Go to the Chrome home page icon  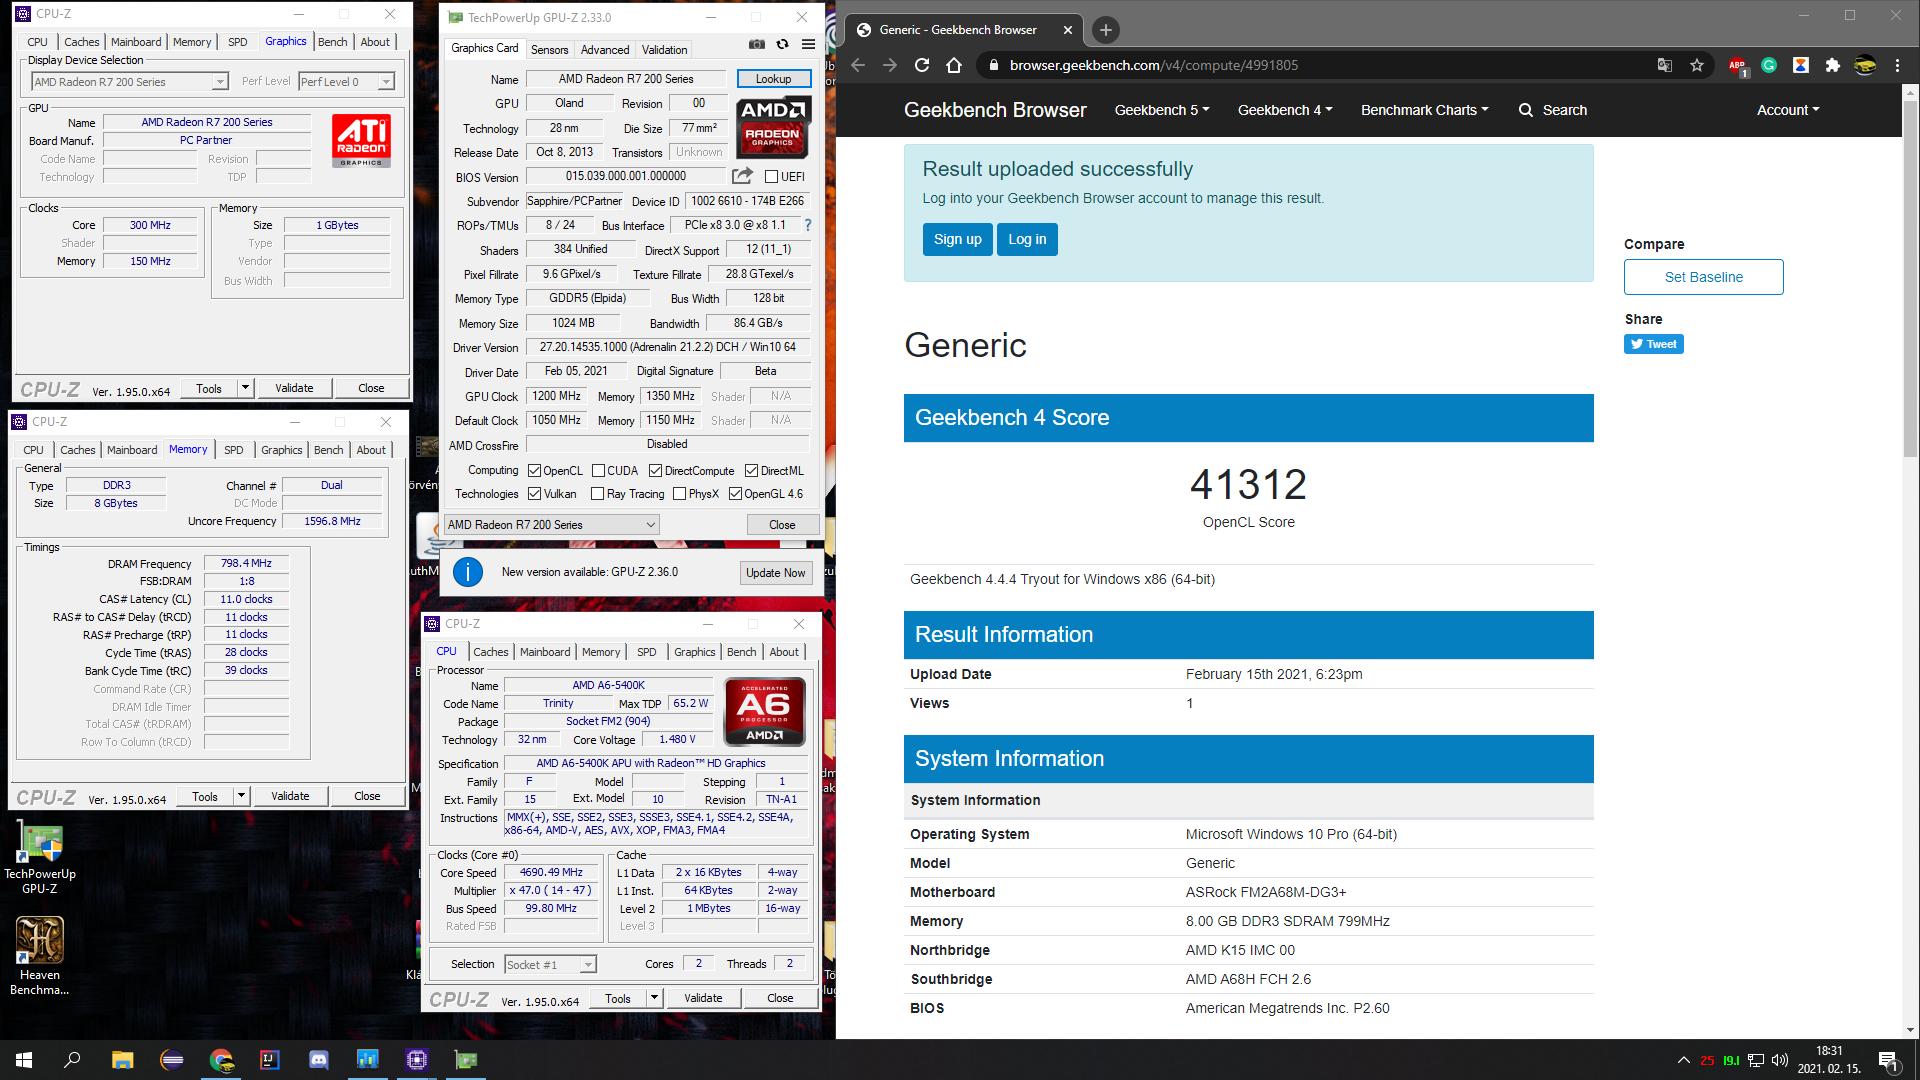(954, 65)
